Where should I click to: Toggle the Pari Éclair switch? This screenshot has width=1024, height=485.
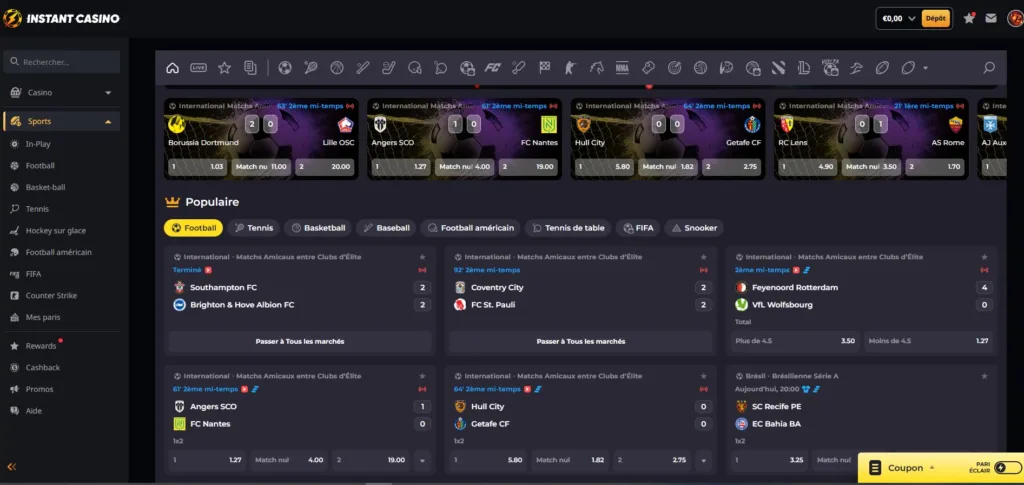tap(1008, 467)
